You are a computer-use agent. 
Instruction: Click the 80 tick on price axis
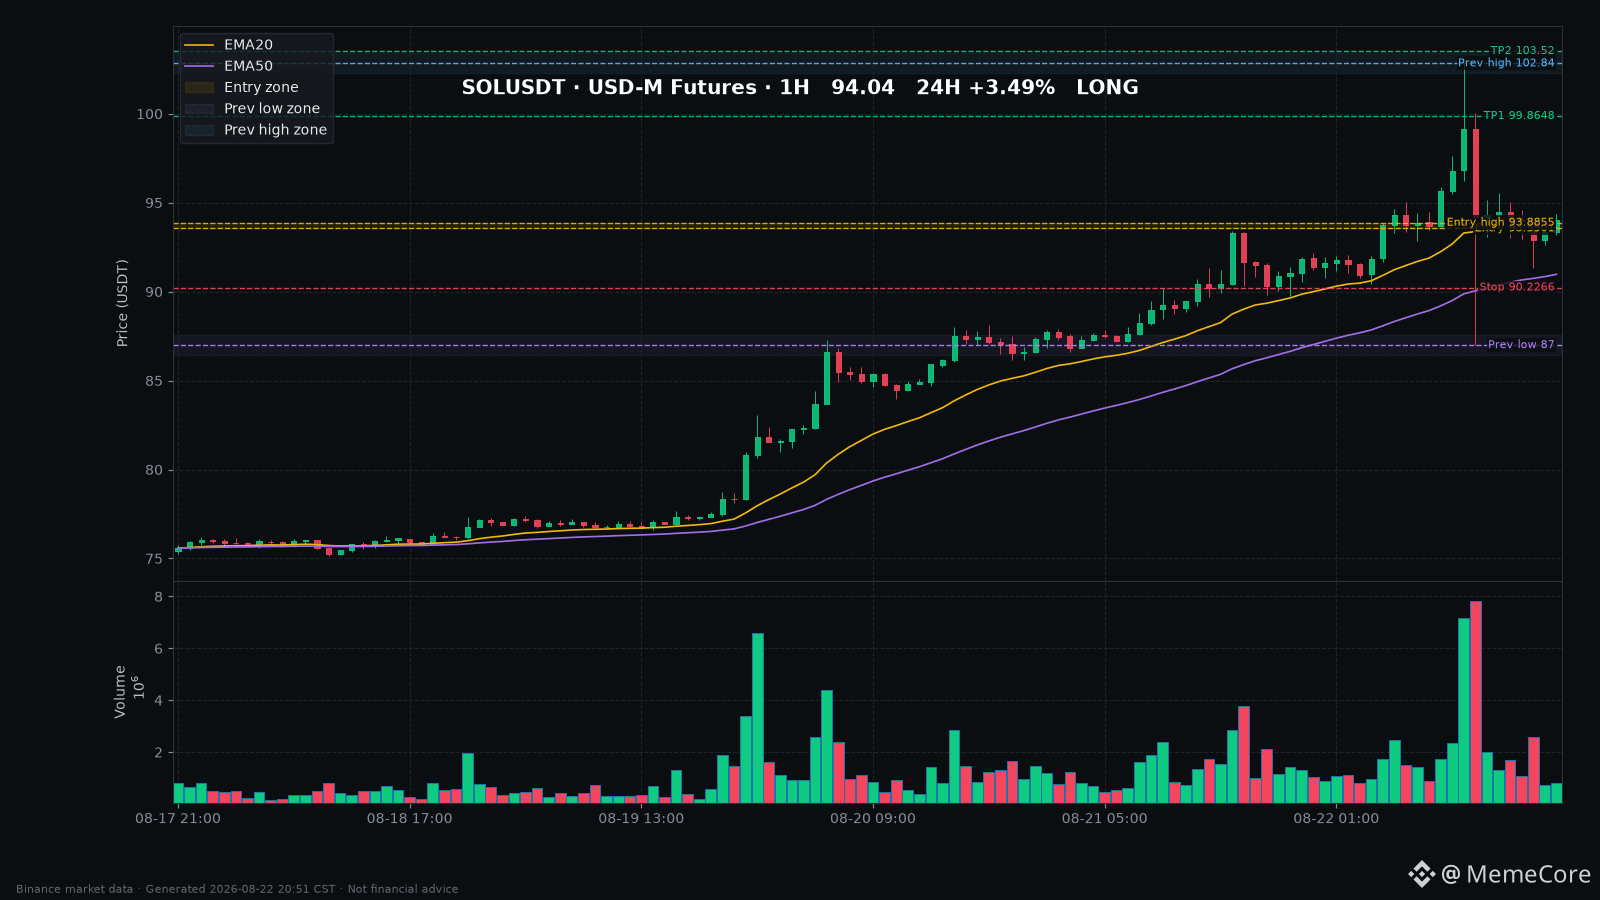click(x=153, y=471)
